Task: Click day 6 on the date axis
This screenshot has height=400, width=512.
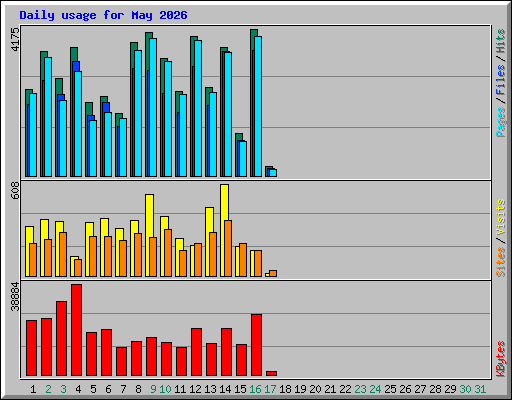Action: 108,389
